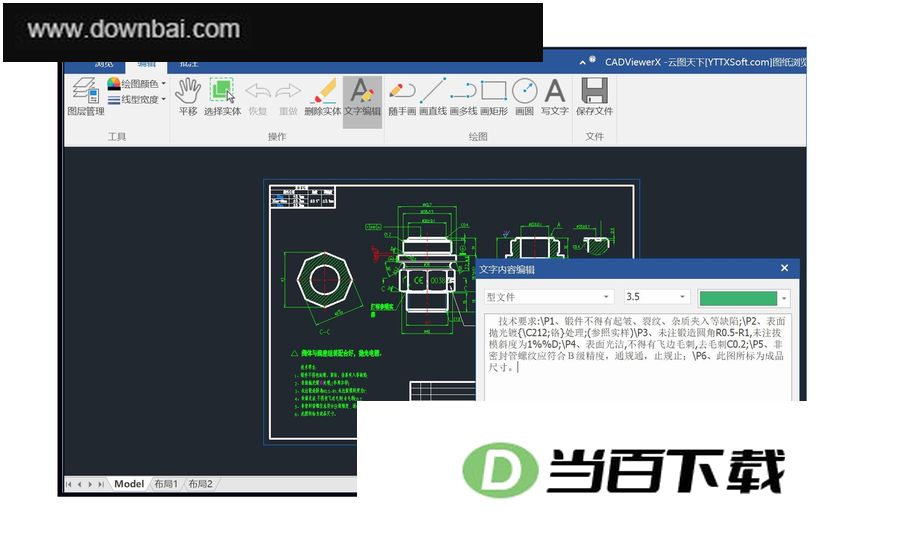Switch to the 布局1 layout tab
Screen dimensions: 900x538
click(166, 484)
